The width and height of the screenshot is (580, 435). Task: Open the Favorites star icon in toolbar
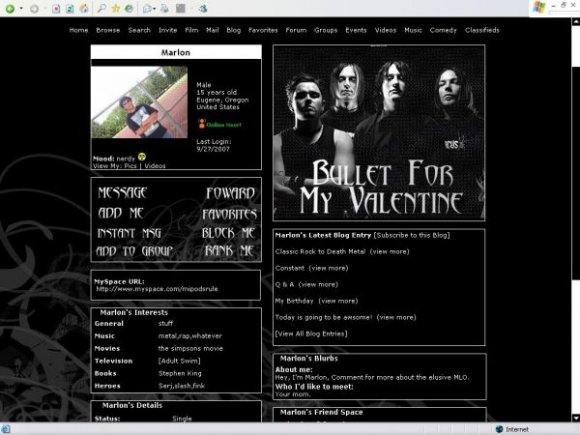tap(116, 8)
